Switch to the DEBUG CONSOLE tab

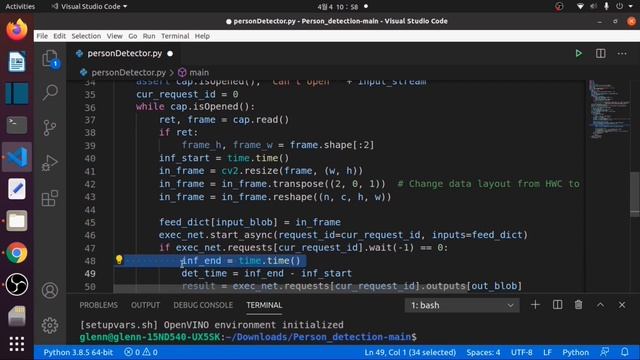coord(203,305)
